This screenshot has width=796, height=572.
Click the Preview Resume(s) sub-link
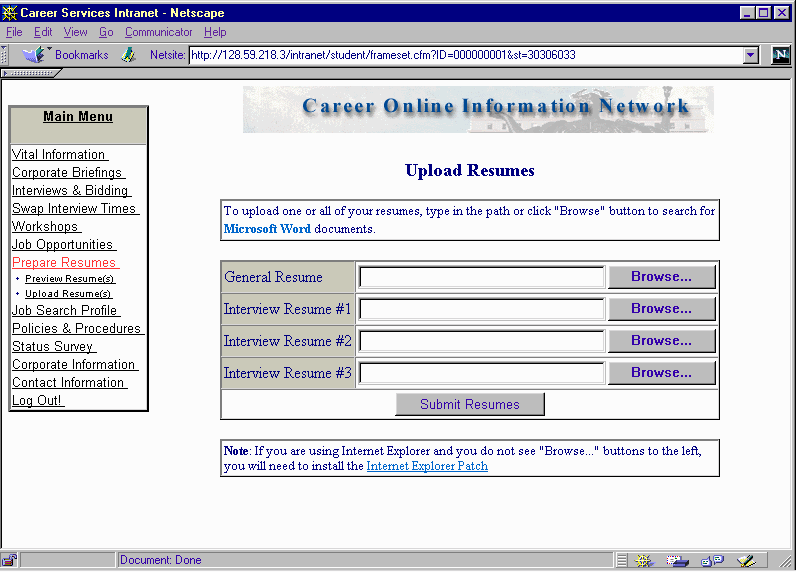point(69,279)
